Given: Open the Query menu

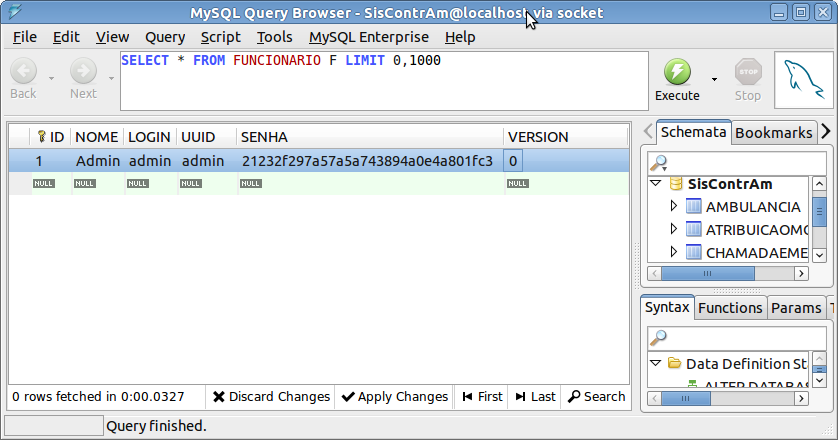Looking at the screenshot, I should point(165,37).
